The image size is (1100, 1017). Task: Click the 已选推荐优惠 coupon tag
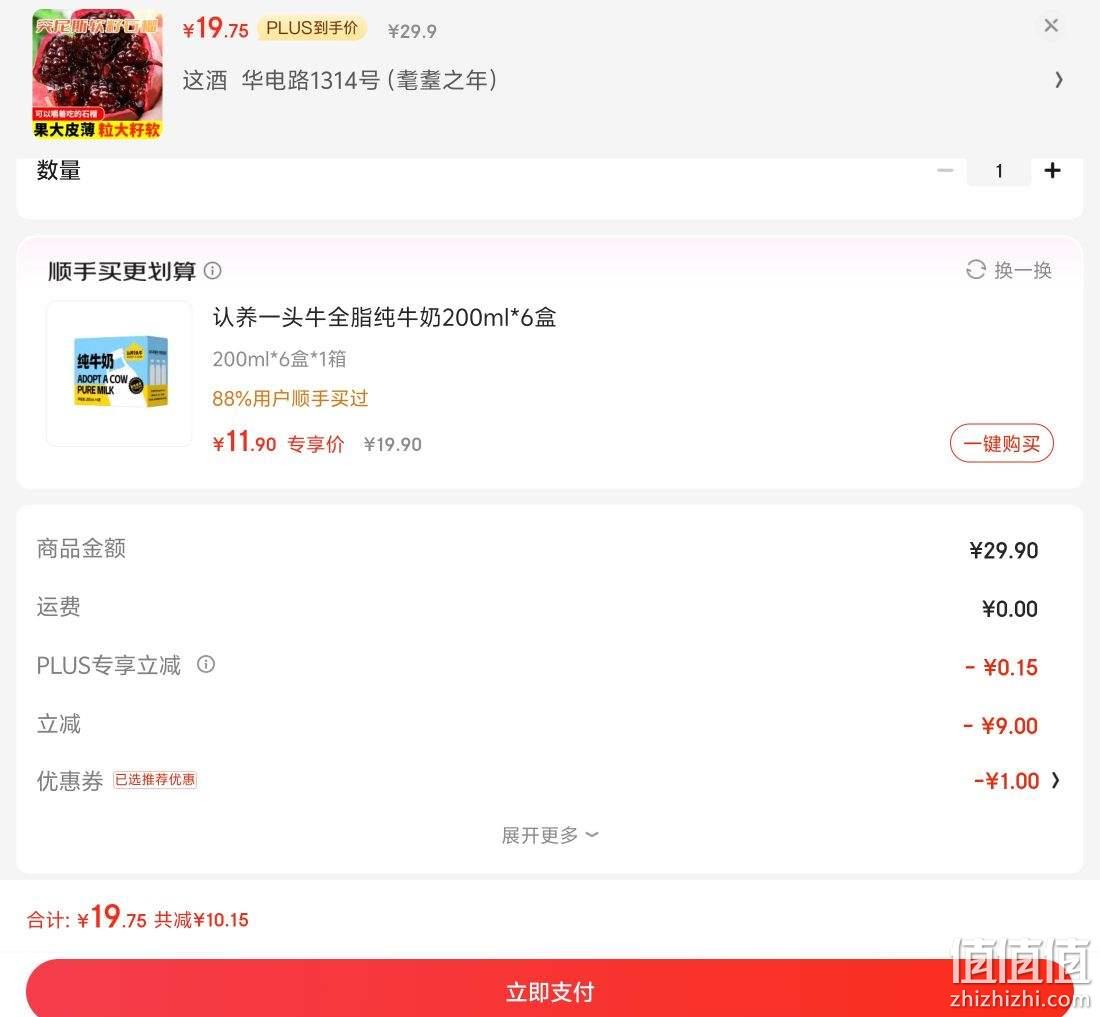(x=155, y=780)
